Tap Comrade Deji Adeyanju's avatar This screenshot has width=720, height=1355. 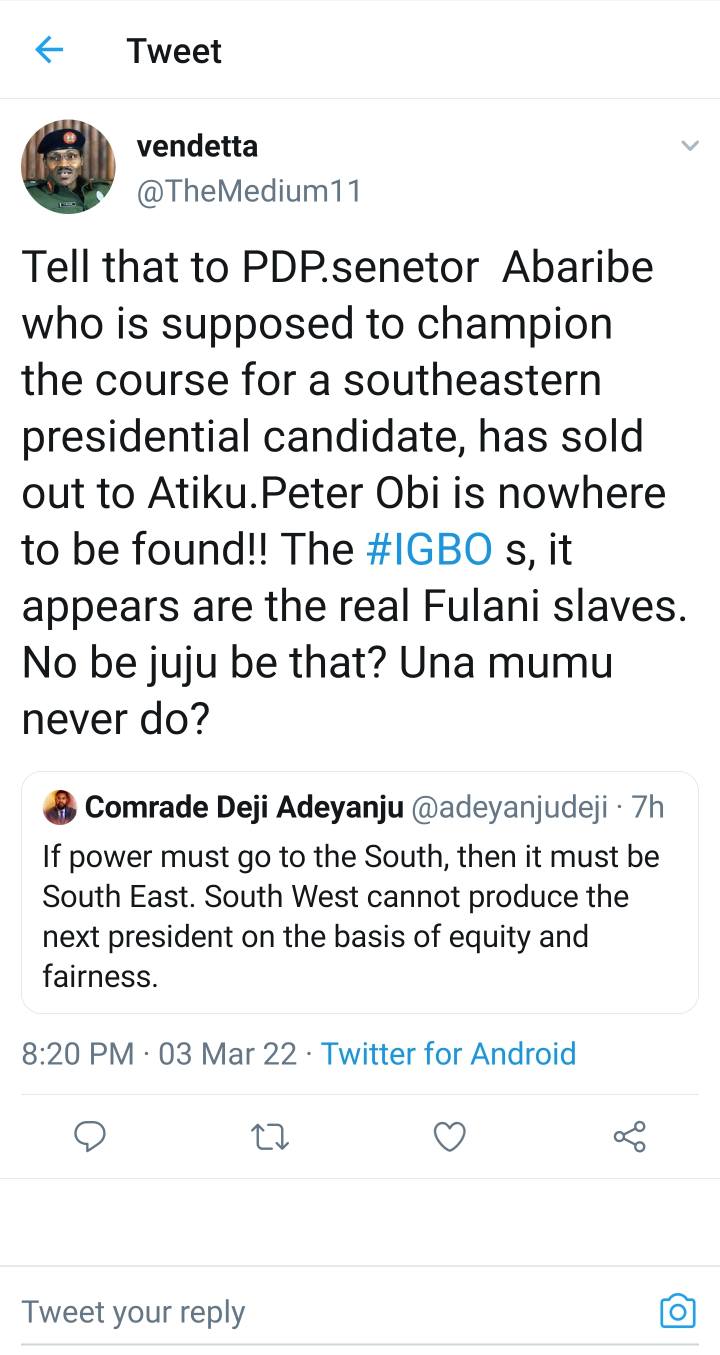pos(60,808)
